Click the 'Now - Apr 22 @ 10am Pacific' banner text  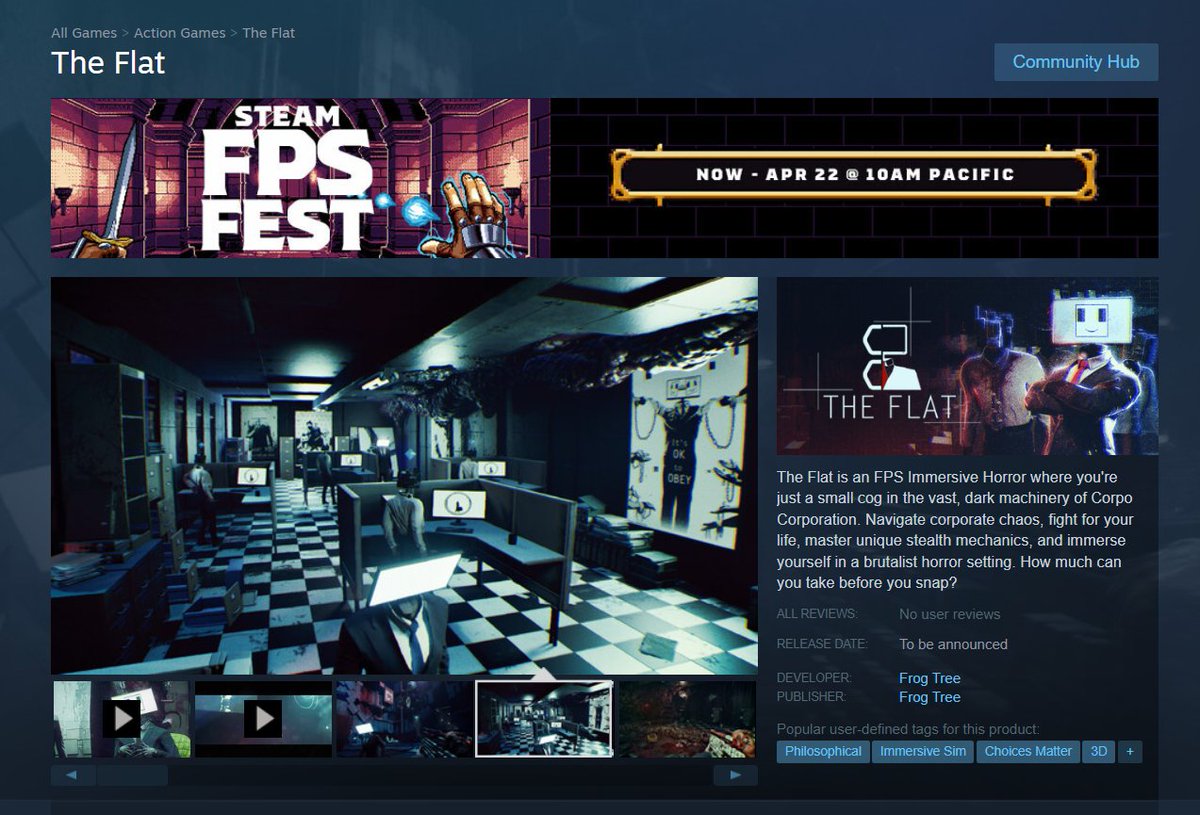[x=854, y=174]
